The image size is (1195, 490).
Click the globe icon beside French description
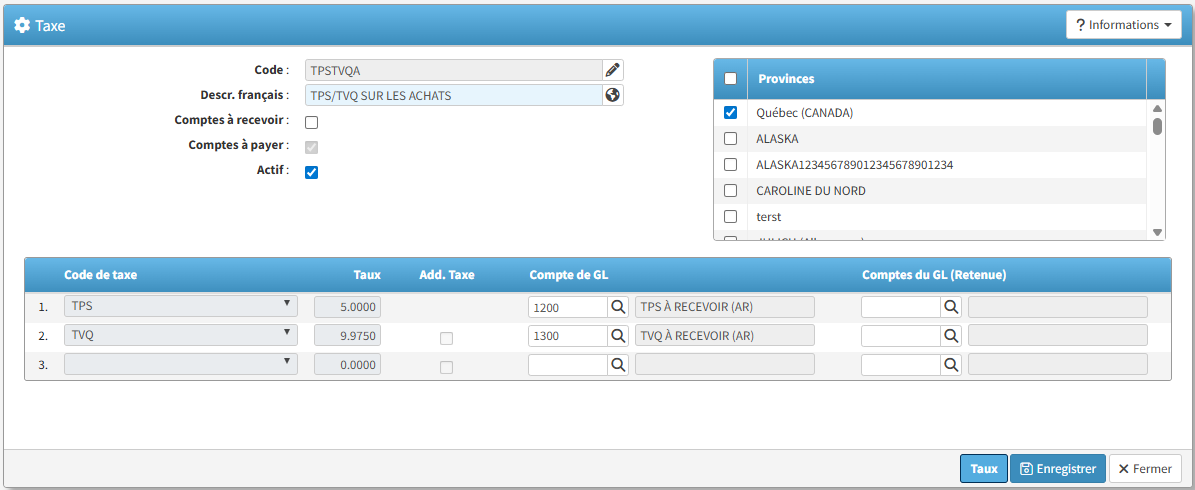pyautogui.click(x=613, y=96)
